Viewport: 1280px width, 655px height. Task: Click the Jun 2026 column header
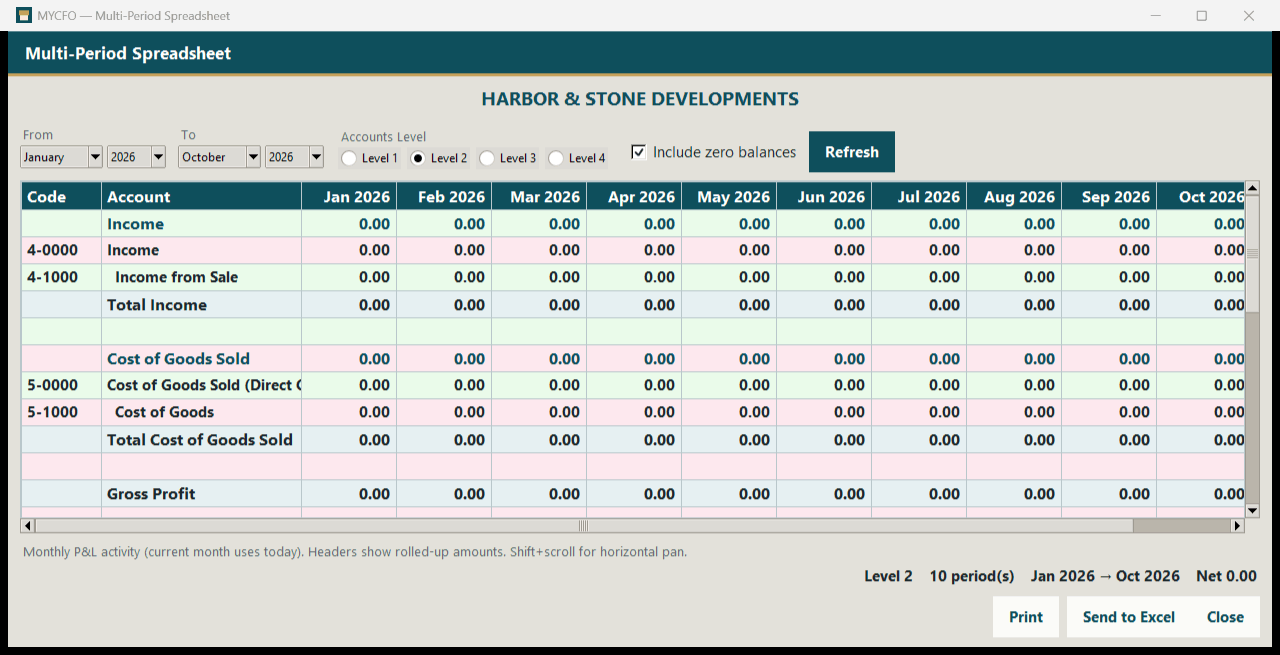point(824,197)
